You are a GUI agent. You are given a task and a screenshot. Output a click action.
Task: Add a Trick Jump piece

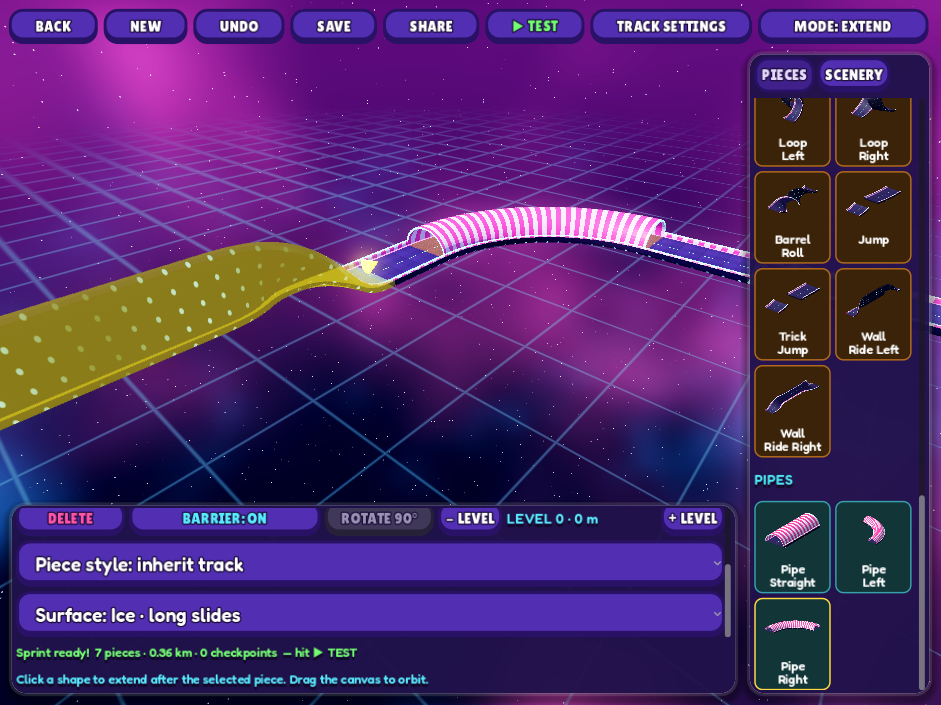pyautogui.click(x=792, y=314)
